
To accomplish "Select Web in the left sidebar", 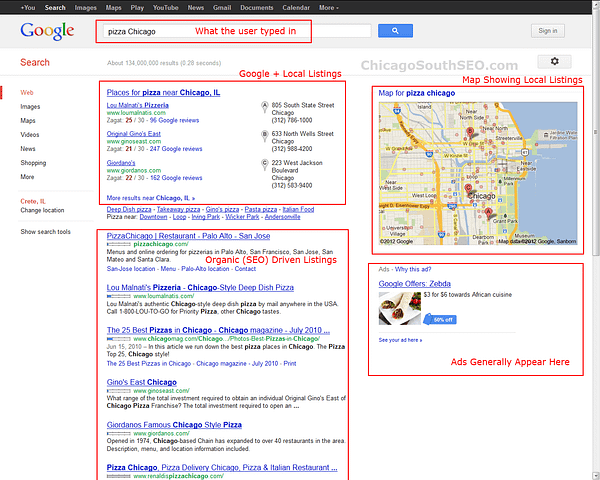I will coord(27,92).
